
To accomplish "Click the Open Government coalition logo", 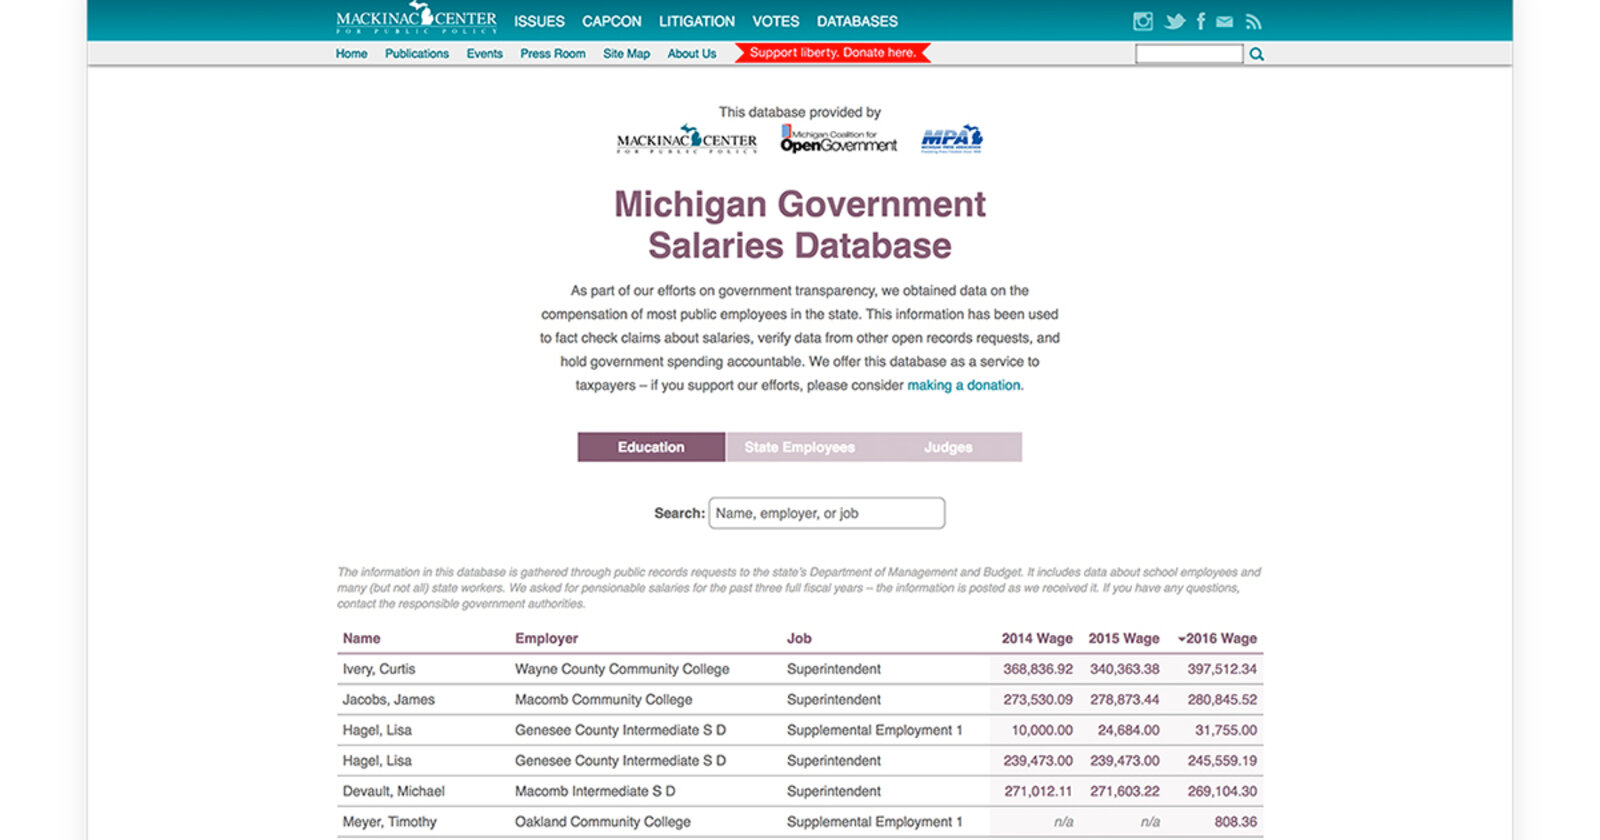I will (838, 140).
